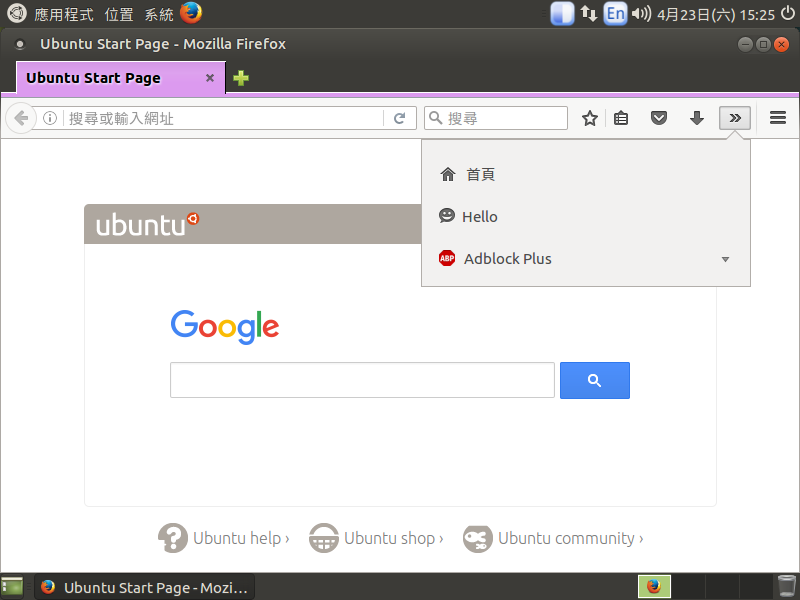The height and width of the screenshot is (600, 800).
Task: Go to 首頁 from overflow panel
Action: [586, 174]
